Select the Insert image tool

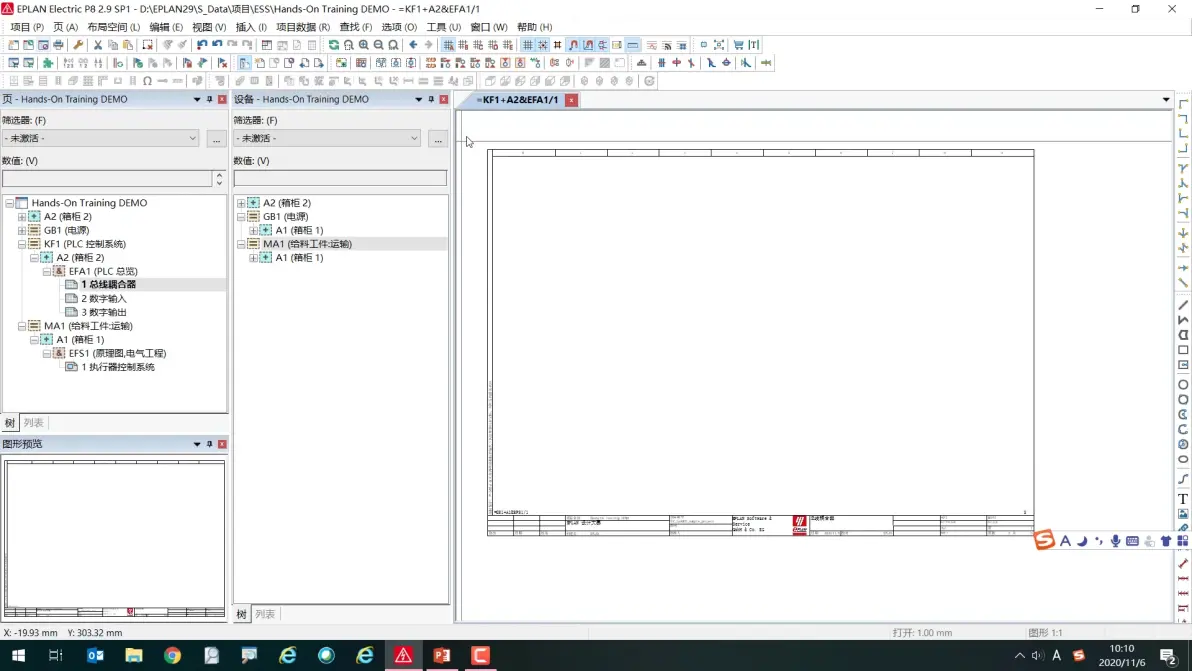pyautogui.click(x=1183, y=514)
